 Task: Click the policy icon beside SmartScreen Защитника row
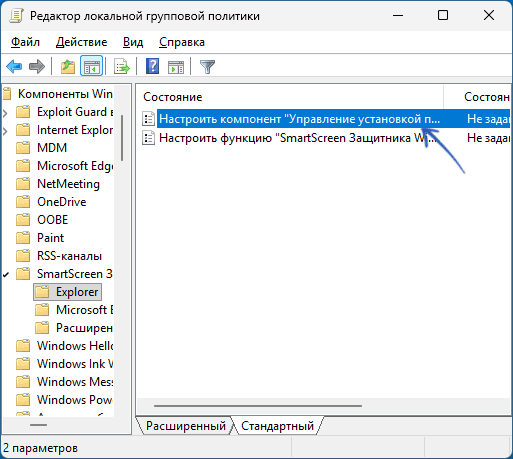pyautogui.click(x=148, y=138)
